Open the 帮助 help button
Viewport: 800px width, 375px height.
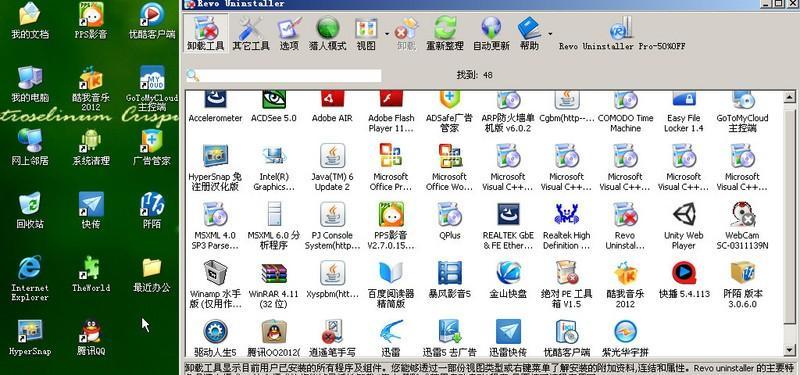pos(529,33)
